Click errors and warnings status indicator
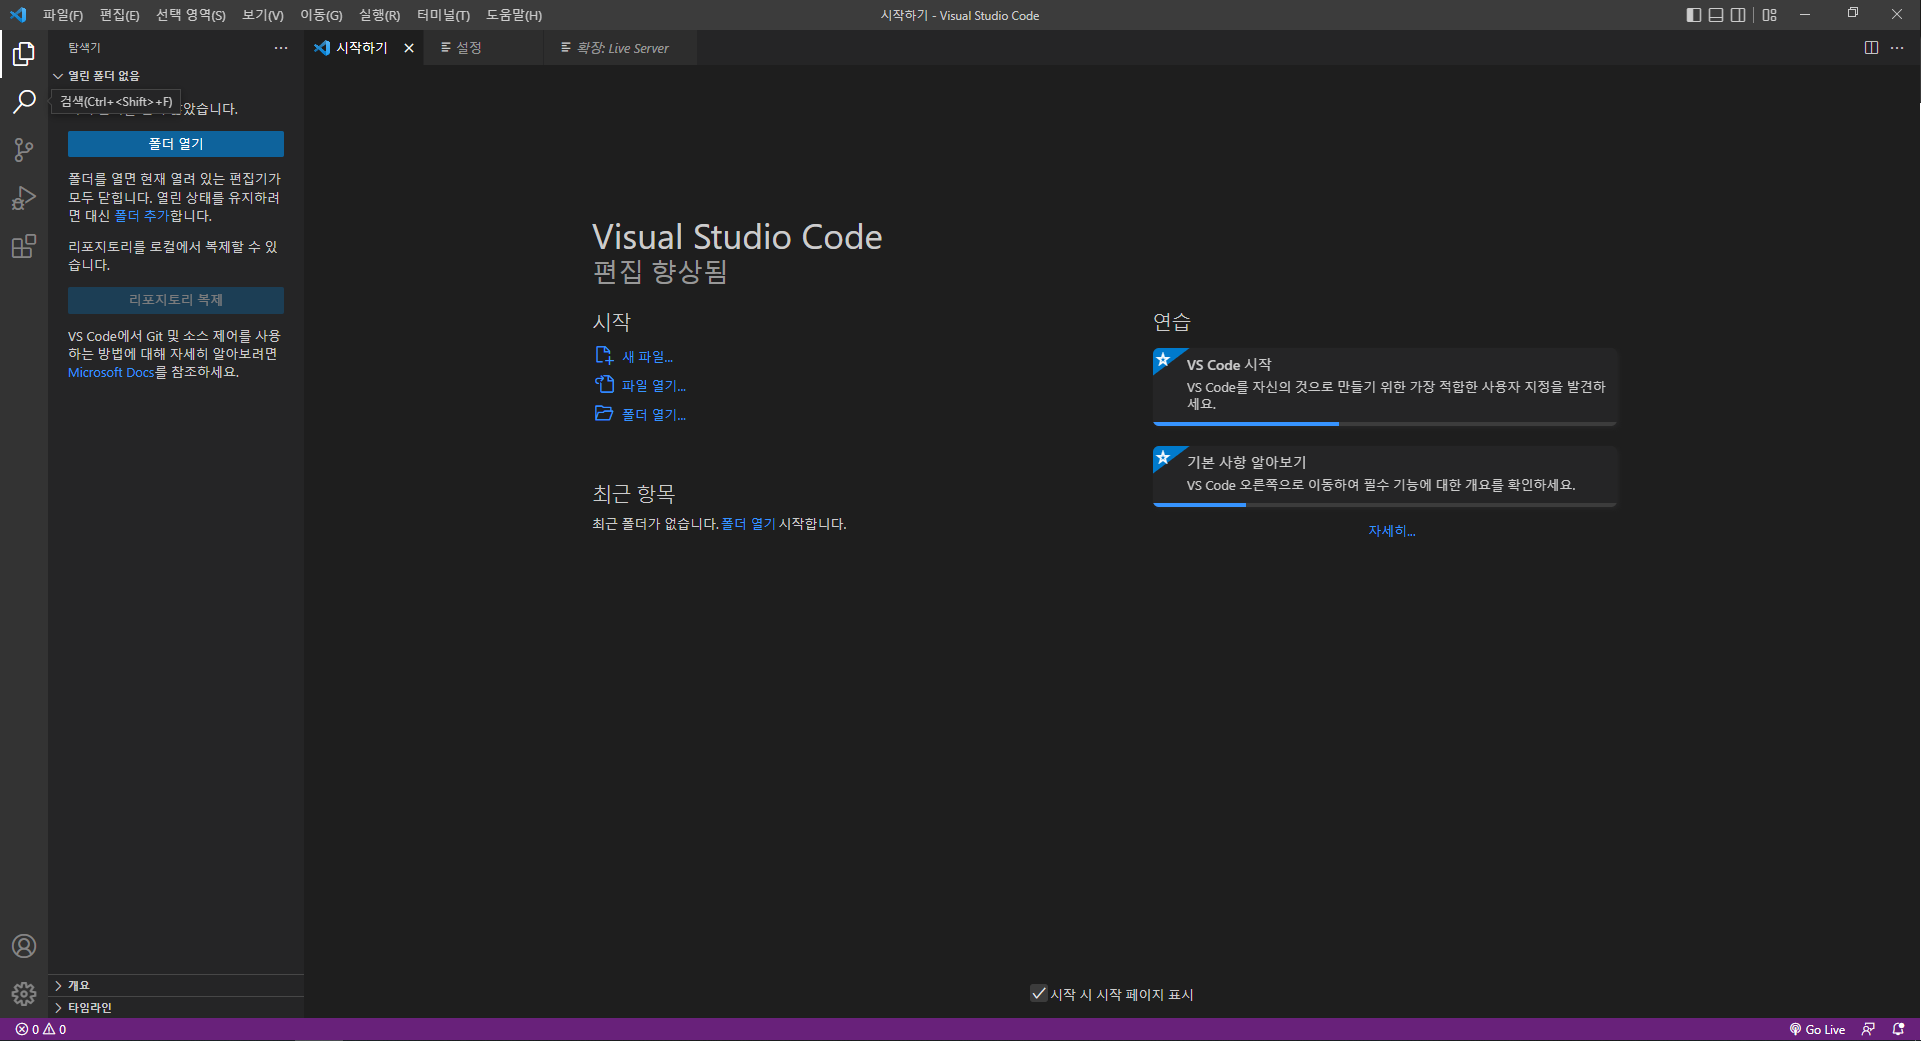 pos(41,1029)
